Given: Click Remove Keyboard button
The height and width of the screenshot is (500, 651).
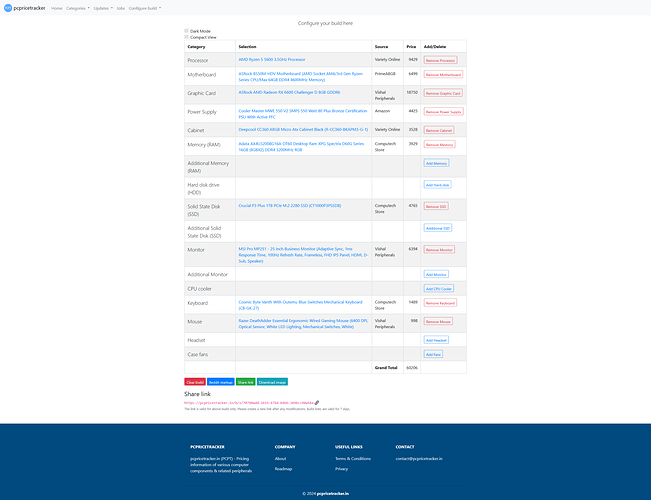Looking at the screenshot, I should (440, 303).
